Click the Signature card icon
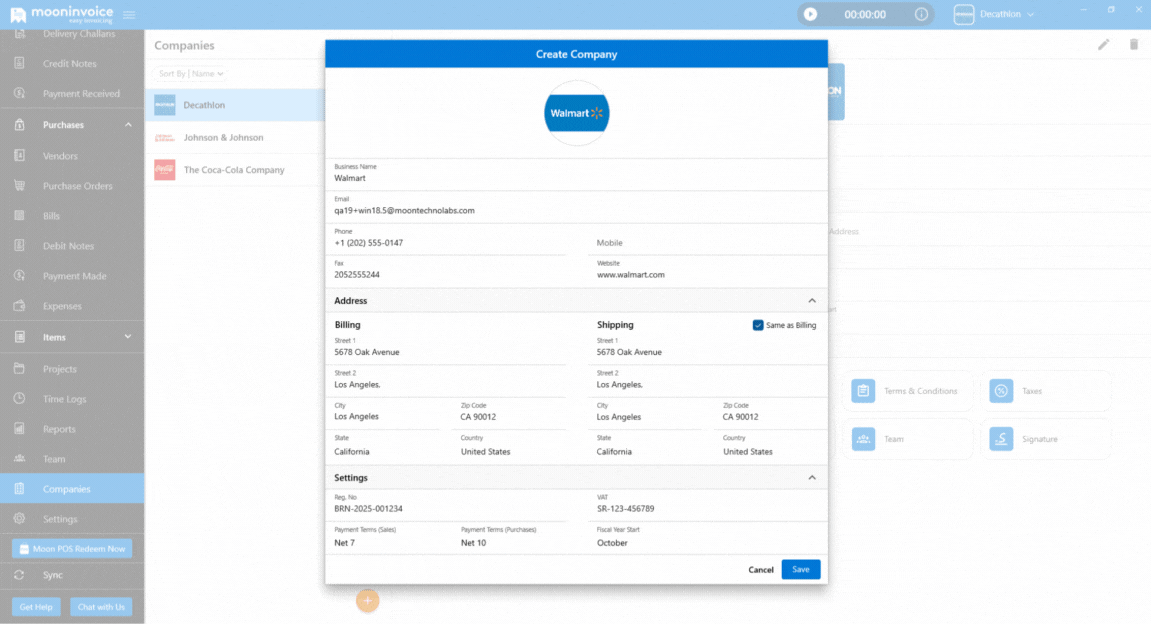1151x624 pixels. click(1001, 439)
